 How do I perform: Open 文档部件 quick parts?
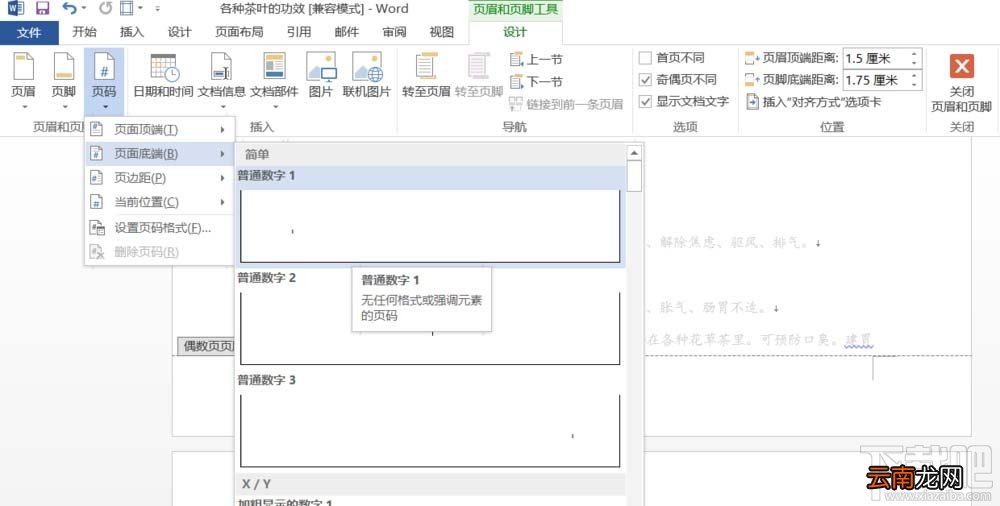[x=274, y=81]
